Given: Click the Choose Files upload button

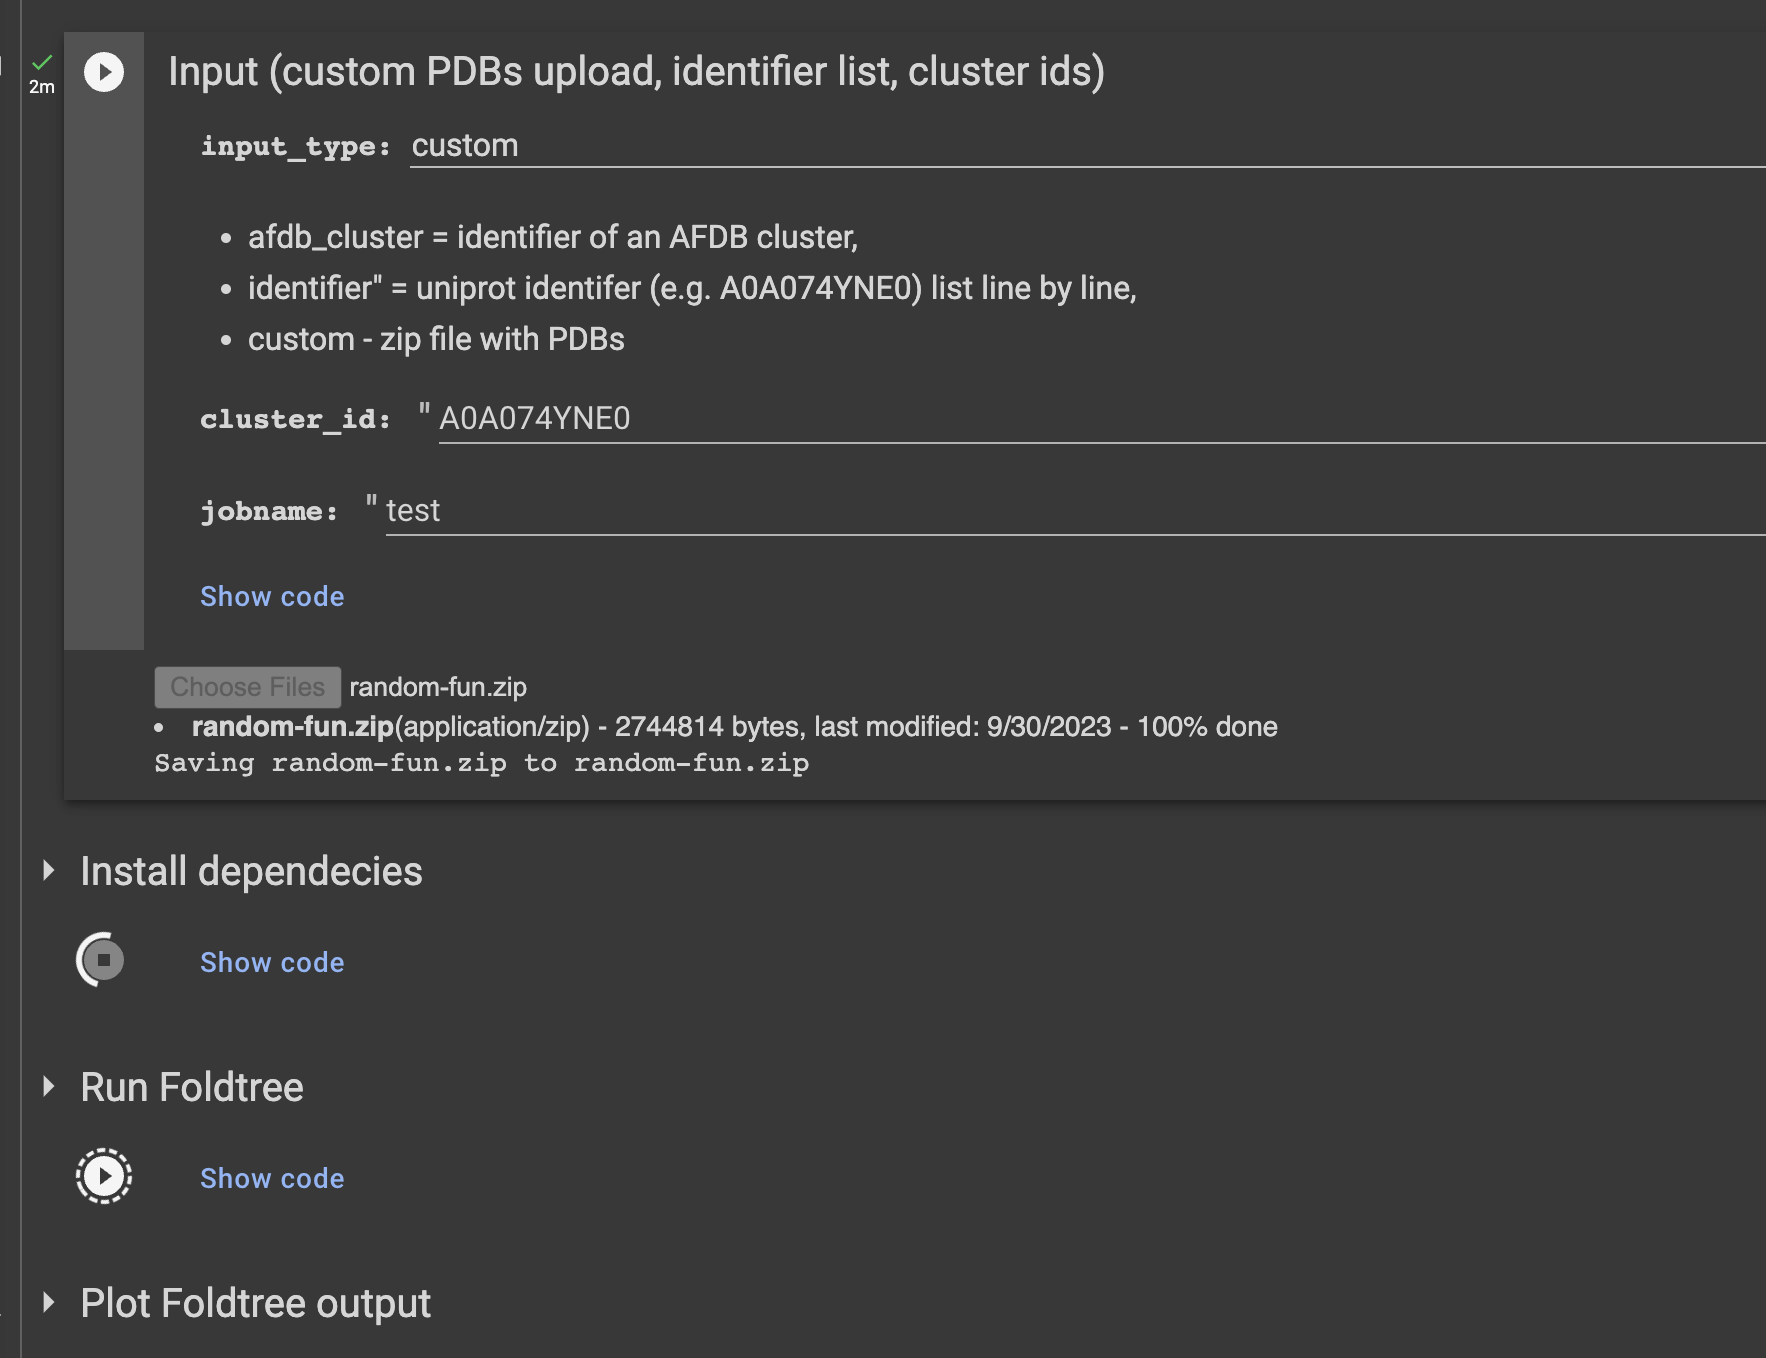Looking at the screenshot, I should point(247,686).
